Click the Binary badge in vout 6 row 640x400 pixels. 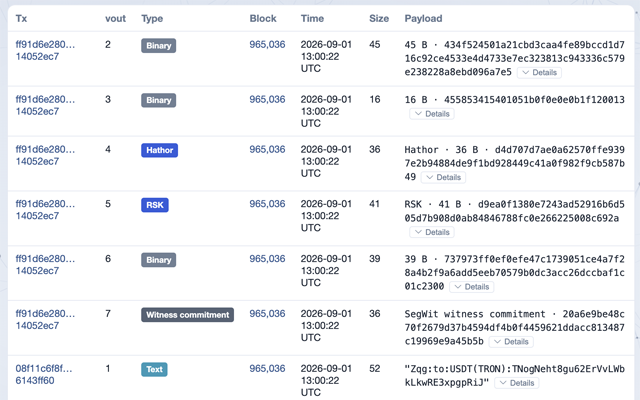point(159,260)
